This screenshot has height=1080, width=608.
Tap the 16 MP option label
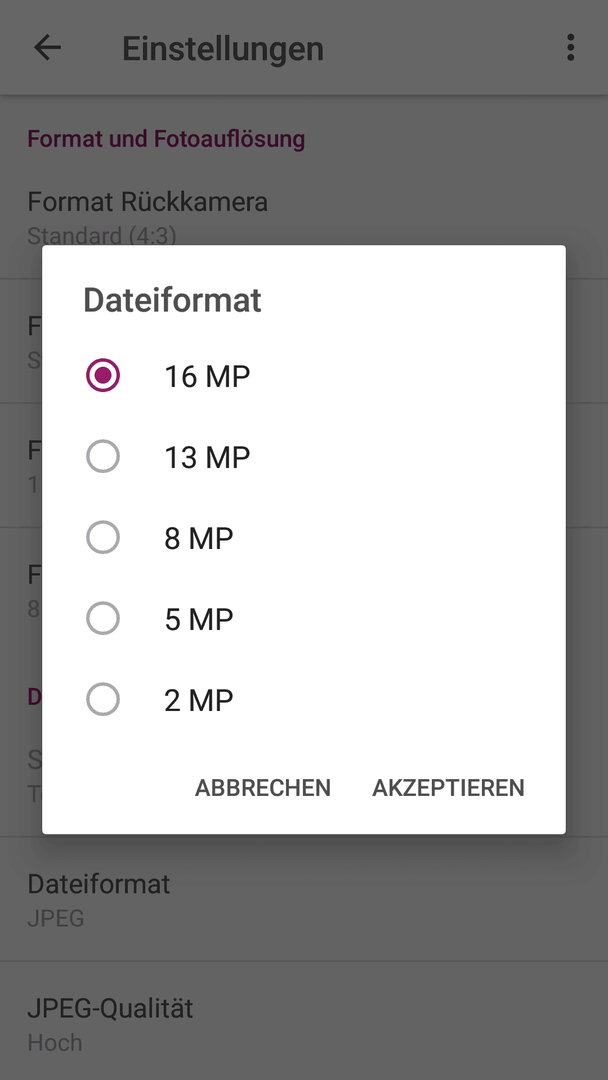tap(207, 376)
